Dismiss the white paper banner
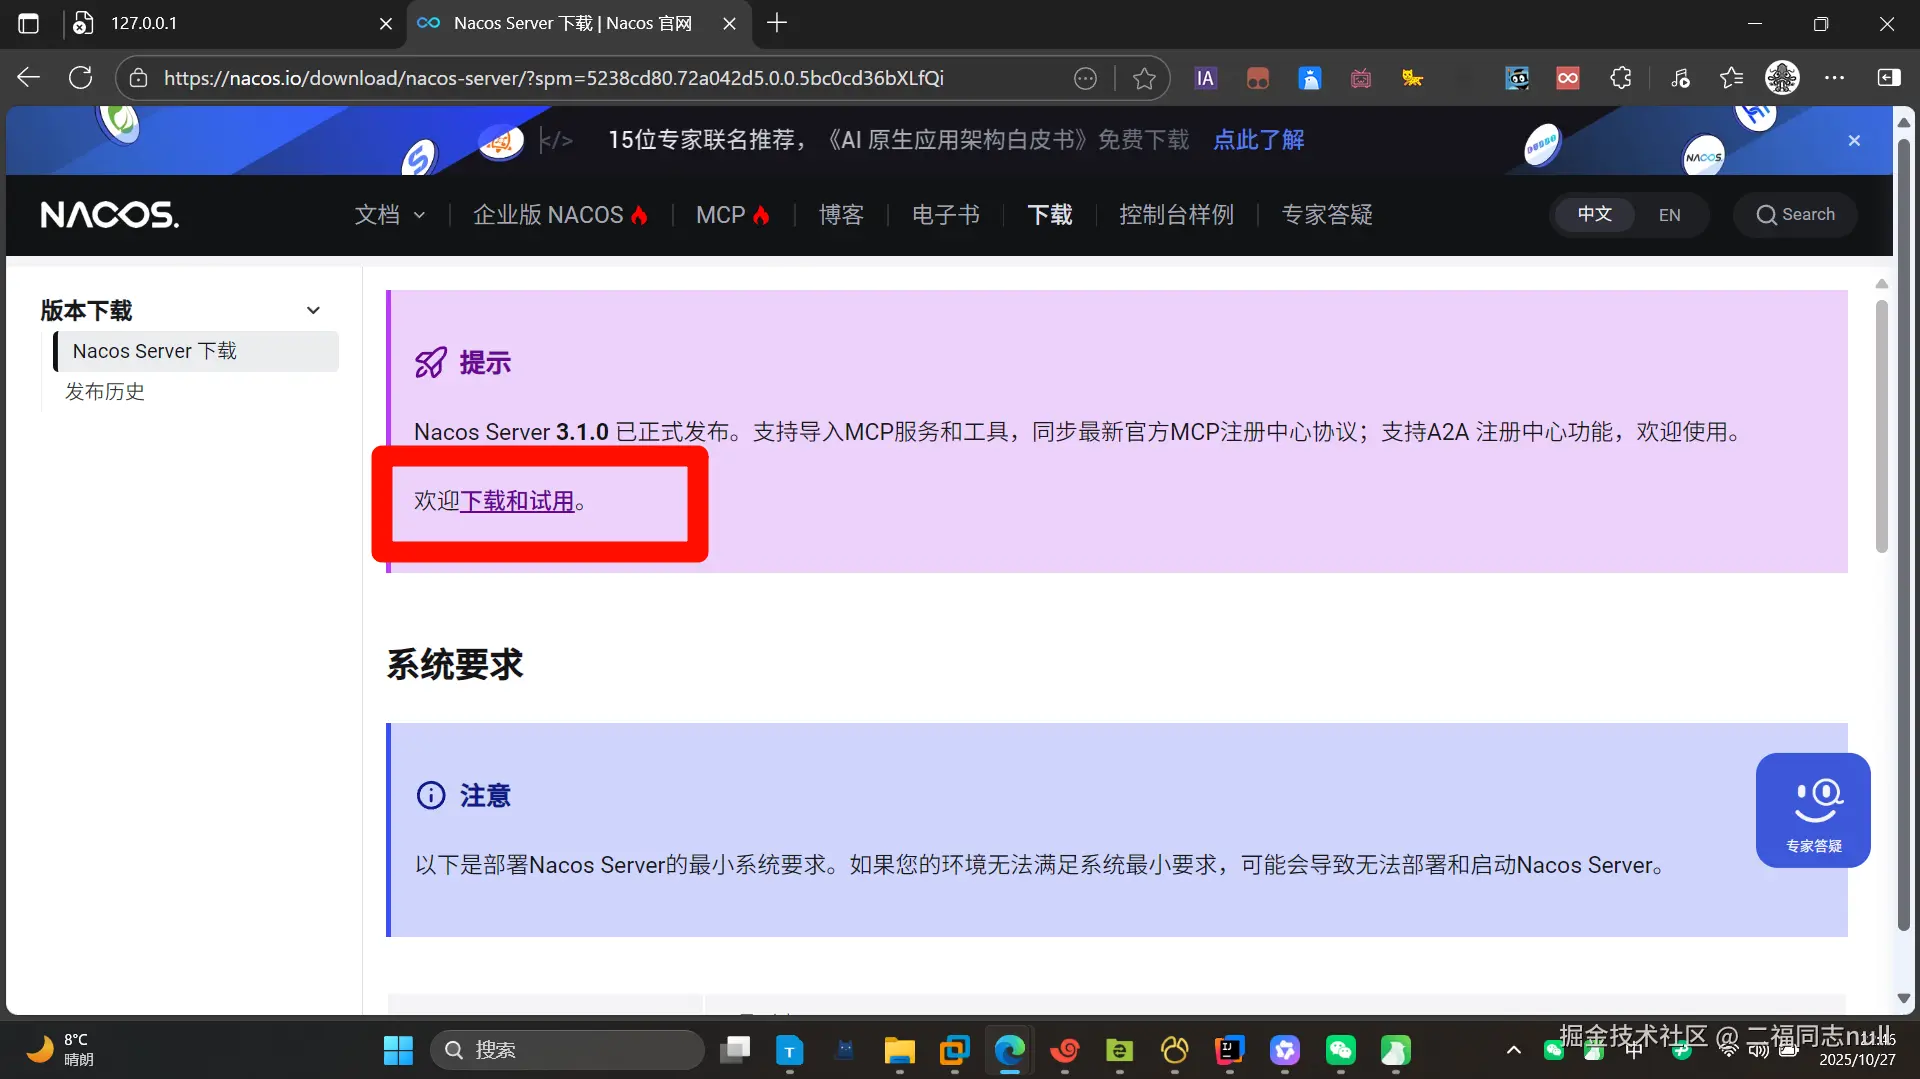 pyautogui.click(x=1854, y=141)
